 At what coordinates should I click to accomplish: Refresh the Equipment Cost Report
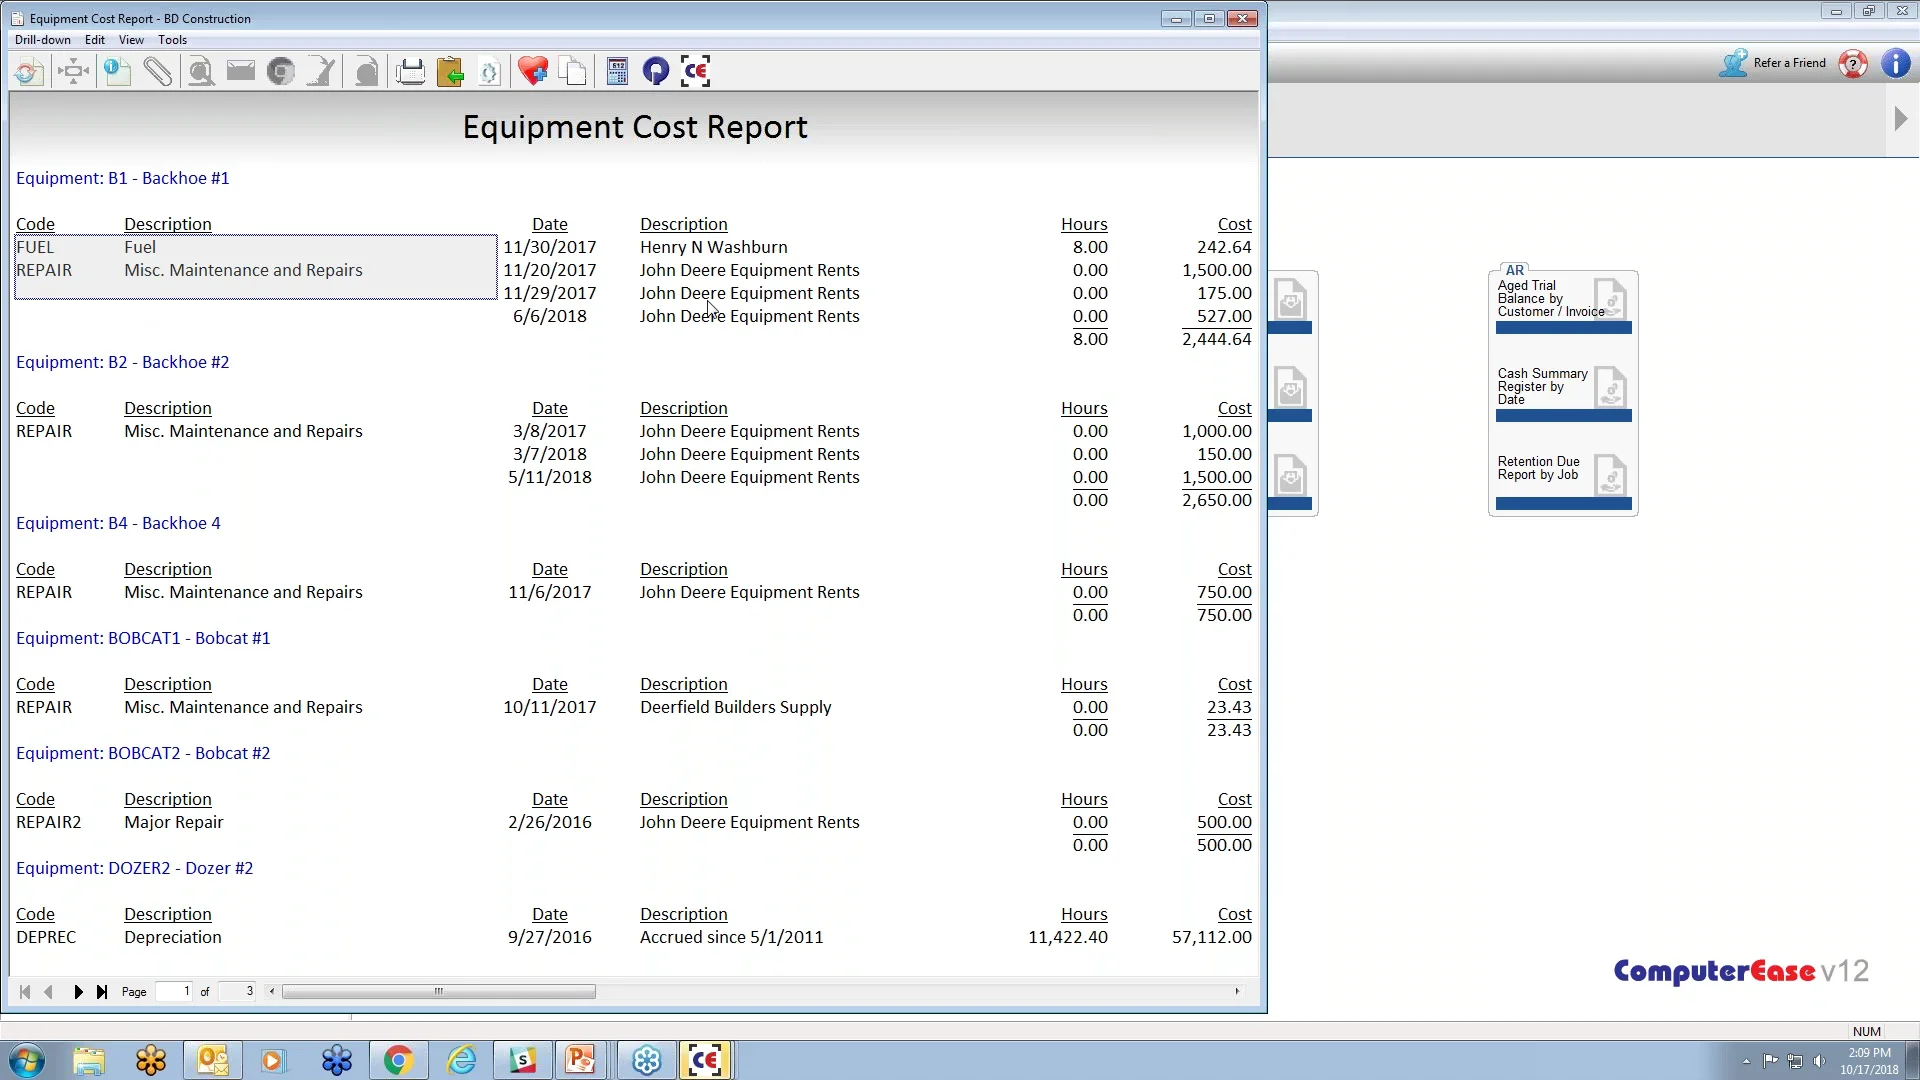coord(27,70)
